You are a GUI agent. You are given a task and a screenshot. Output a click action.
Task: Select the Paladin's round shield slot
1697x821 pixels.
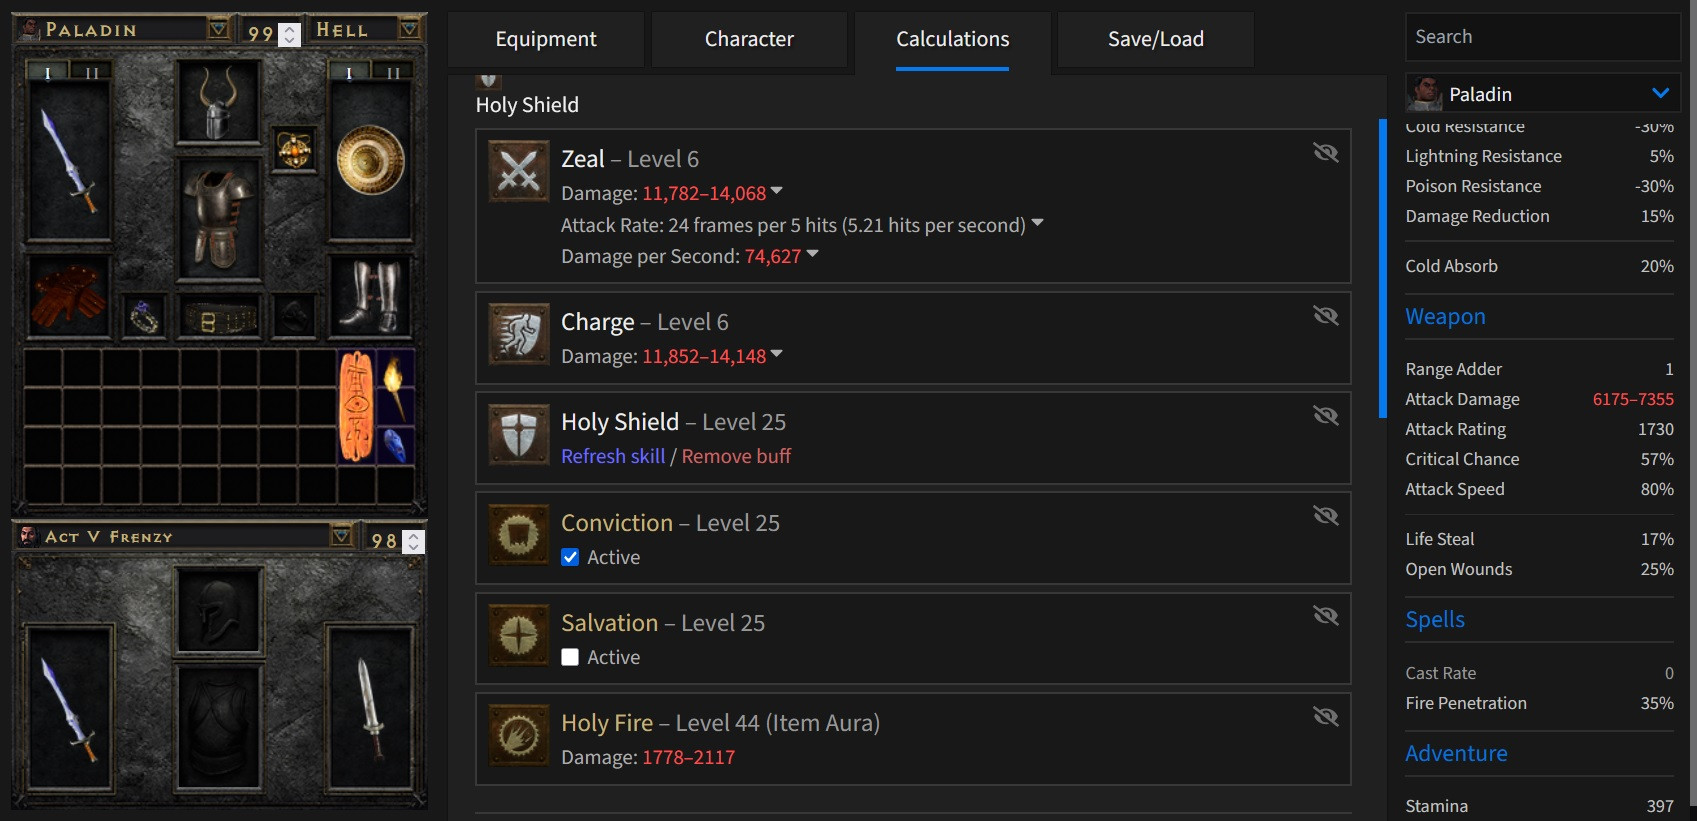[370, 160]
